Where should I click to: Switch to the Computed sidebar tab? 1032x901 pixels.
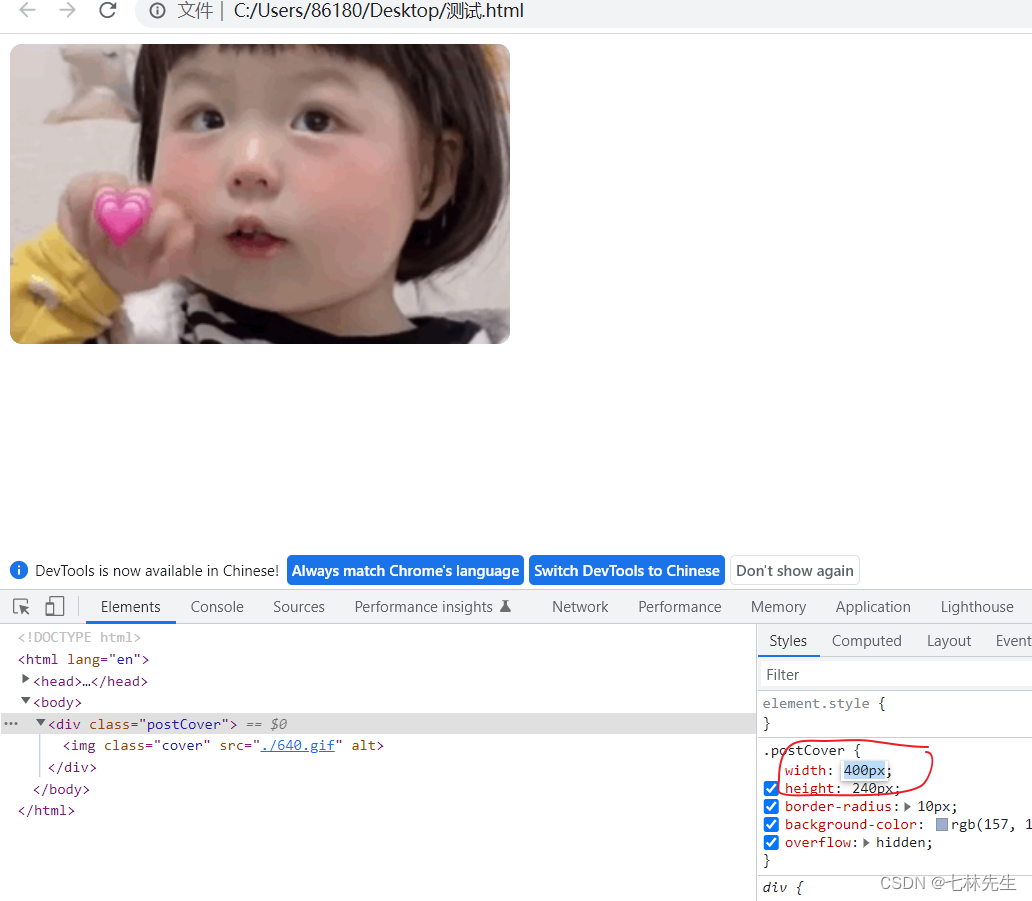866,640
